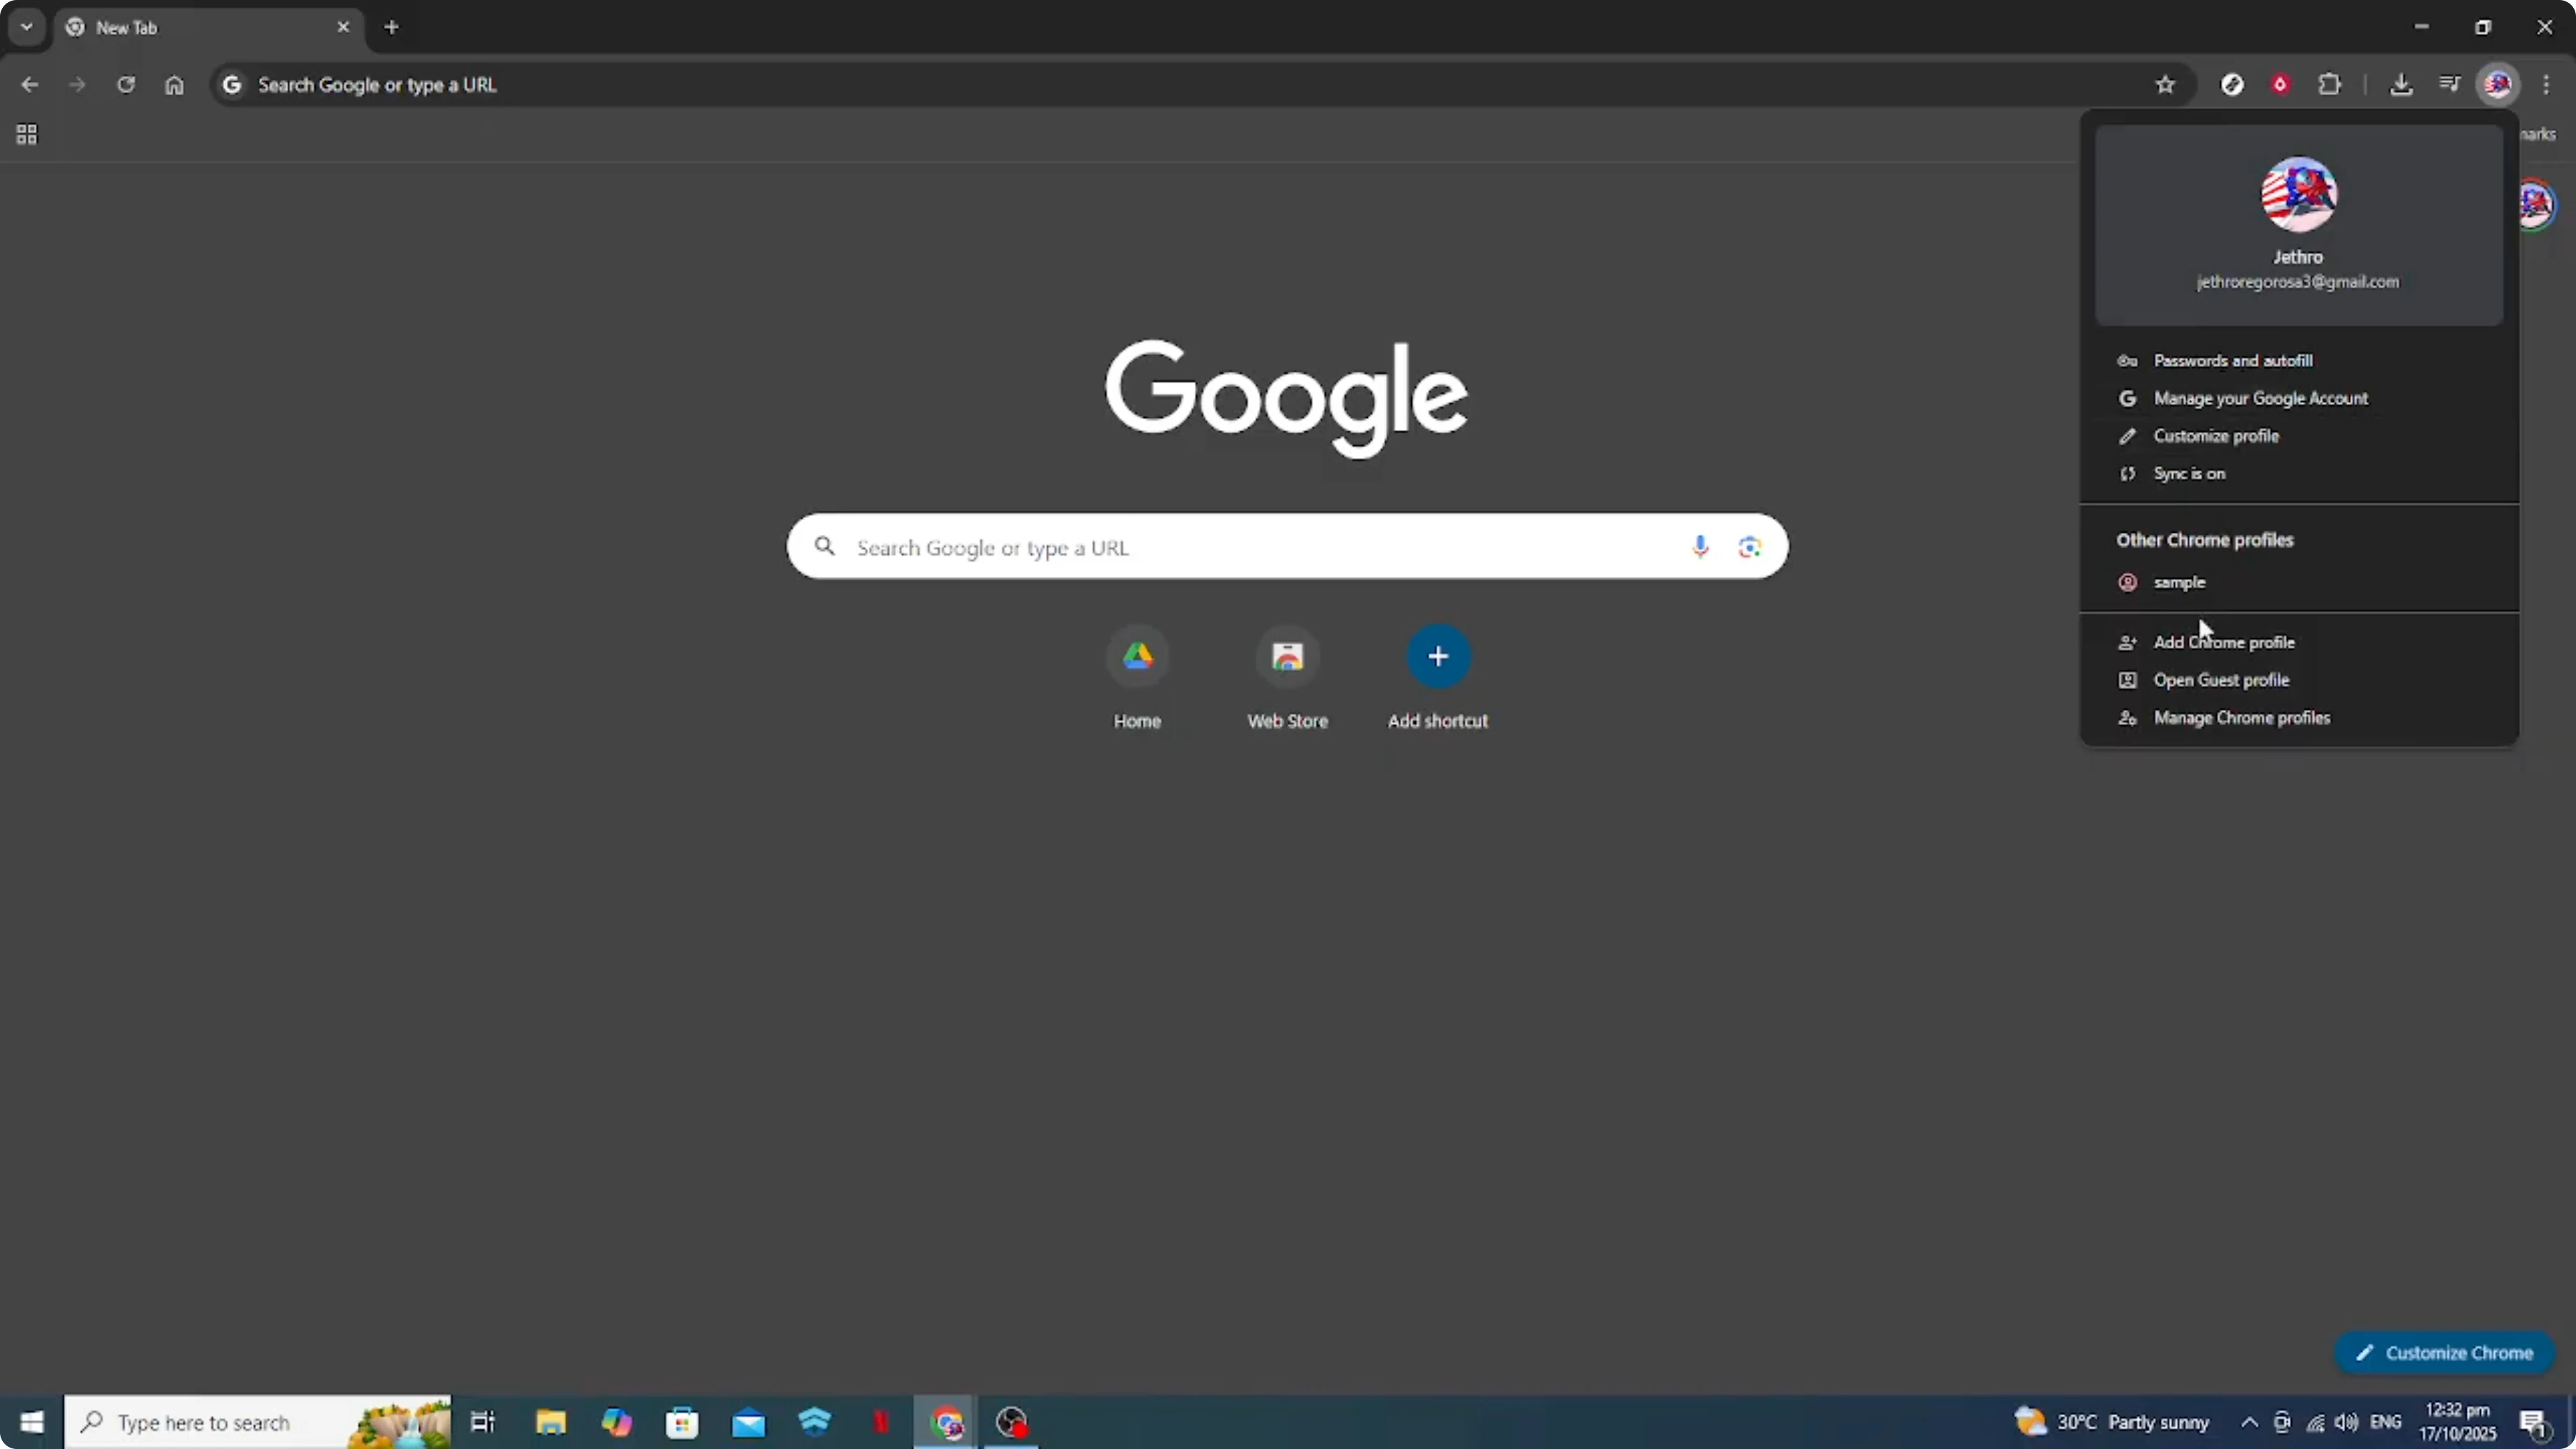
Task: Search by image with Google Lens icon
Action: pyautogui.click(x=1750, y=547)
